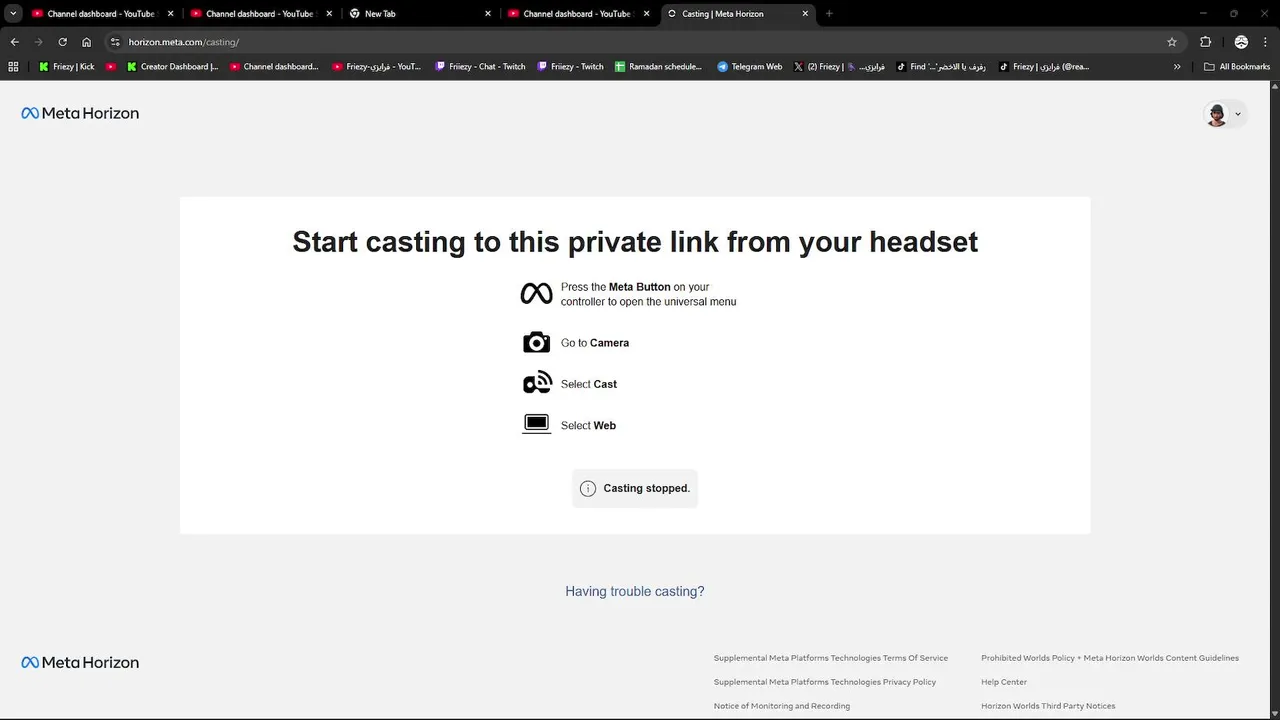The height and width of the screenshot is (720, 1280).
Task: Click the Start casting to this private link heading
Action: click(x=635, y=242)
